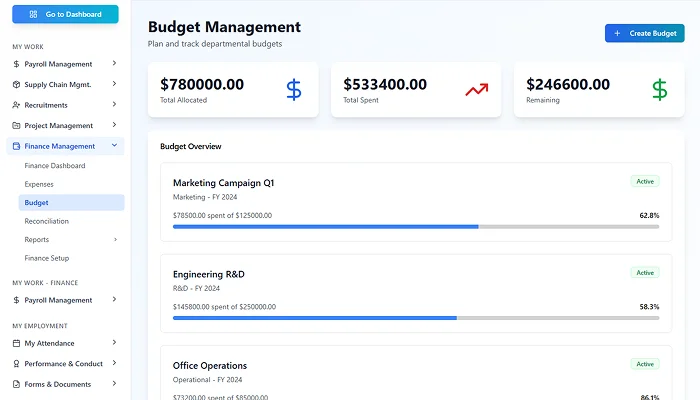The width and height of the screenshot is (700, 400).
Task: Click the Recruitments people icon in sidebar
Action: pos(16,105)
